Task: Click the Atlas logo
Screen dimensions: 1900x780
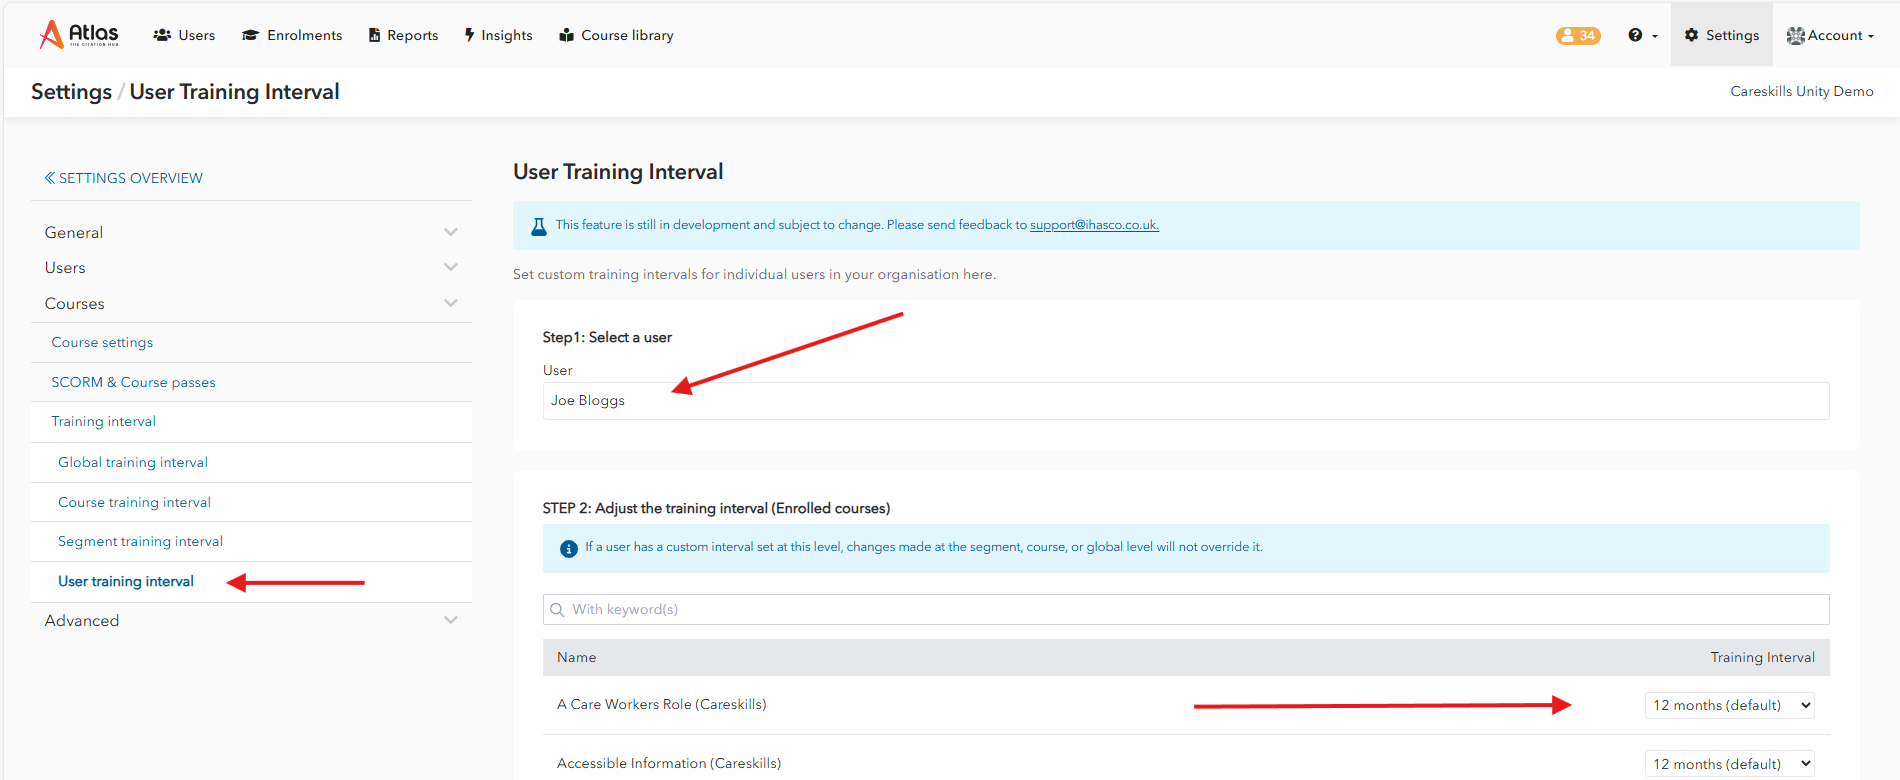Action: click(x=79, y=35)
